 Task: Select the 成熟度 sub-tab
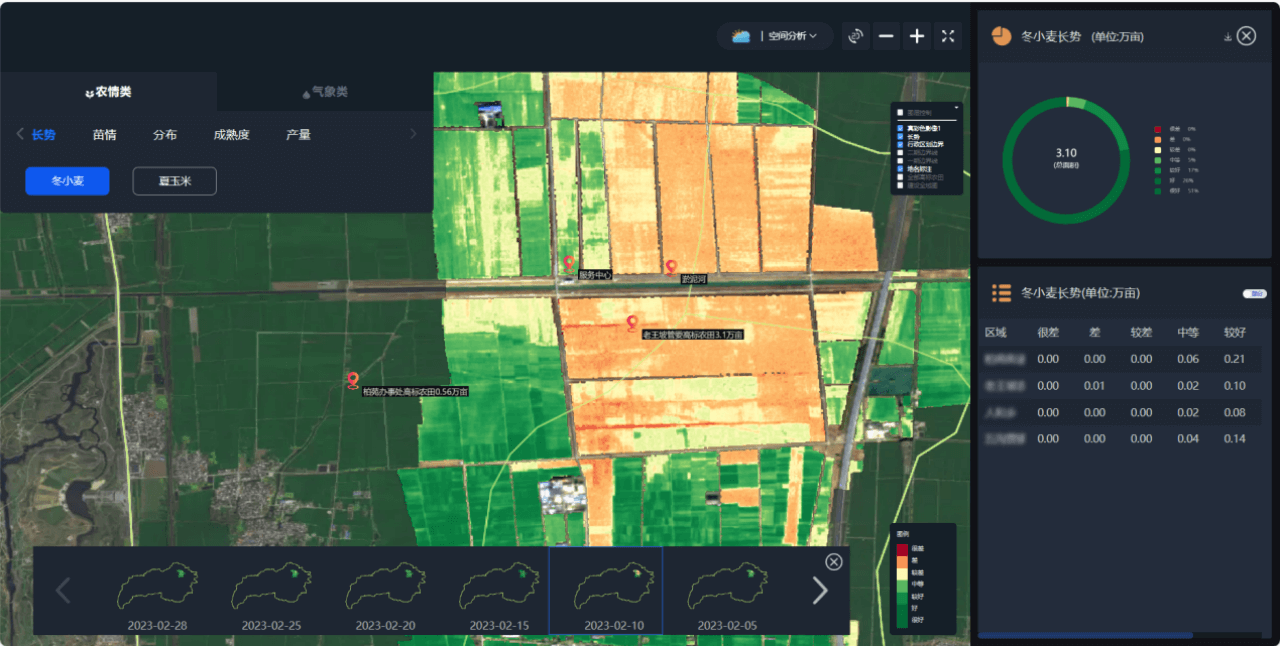point(231,135)
